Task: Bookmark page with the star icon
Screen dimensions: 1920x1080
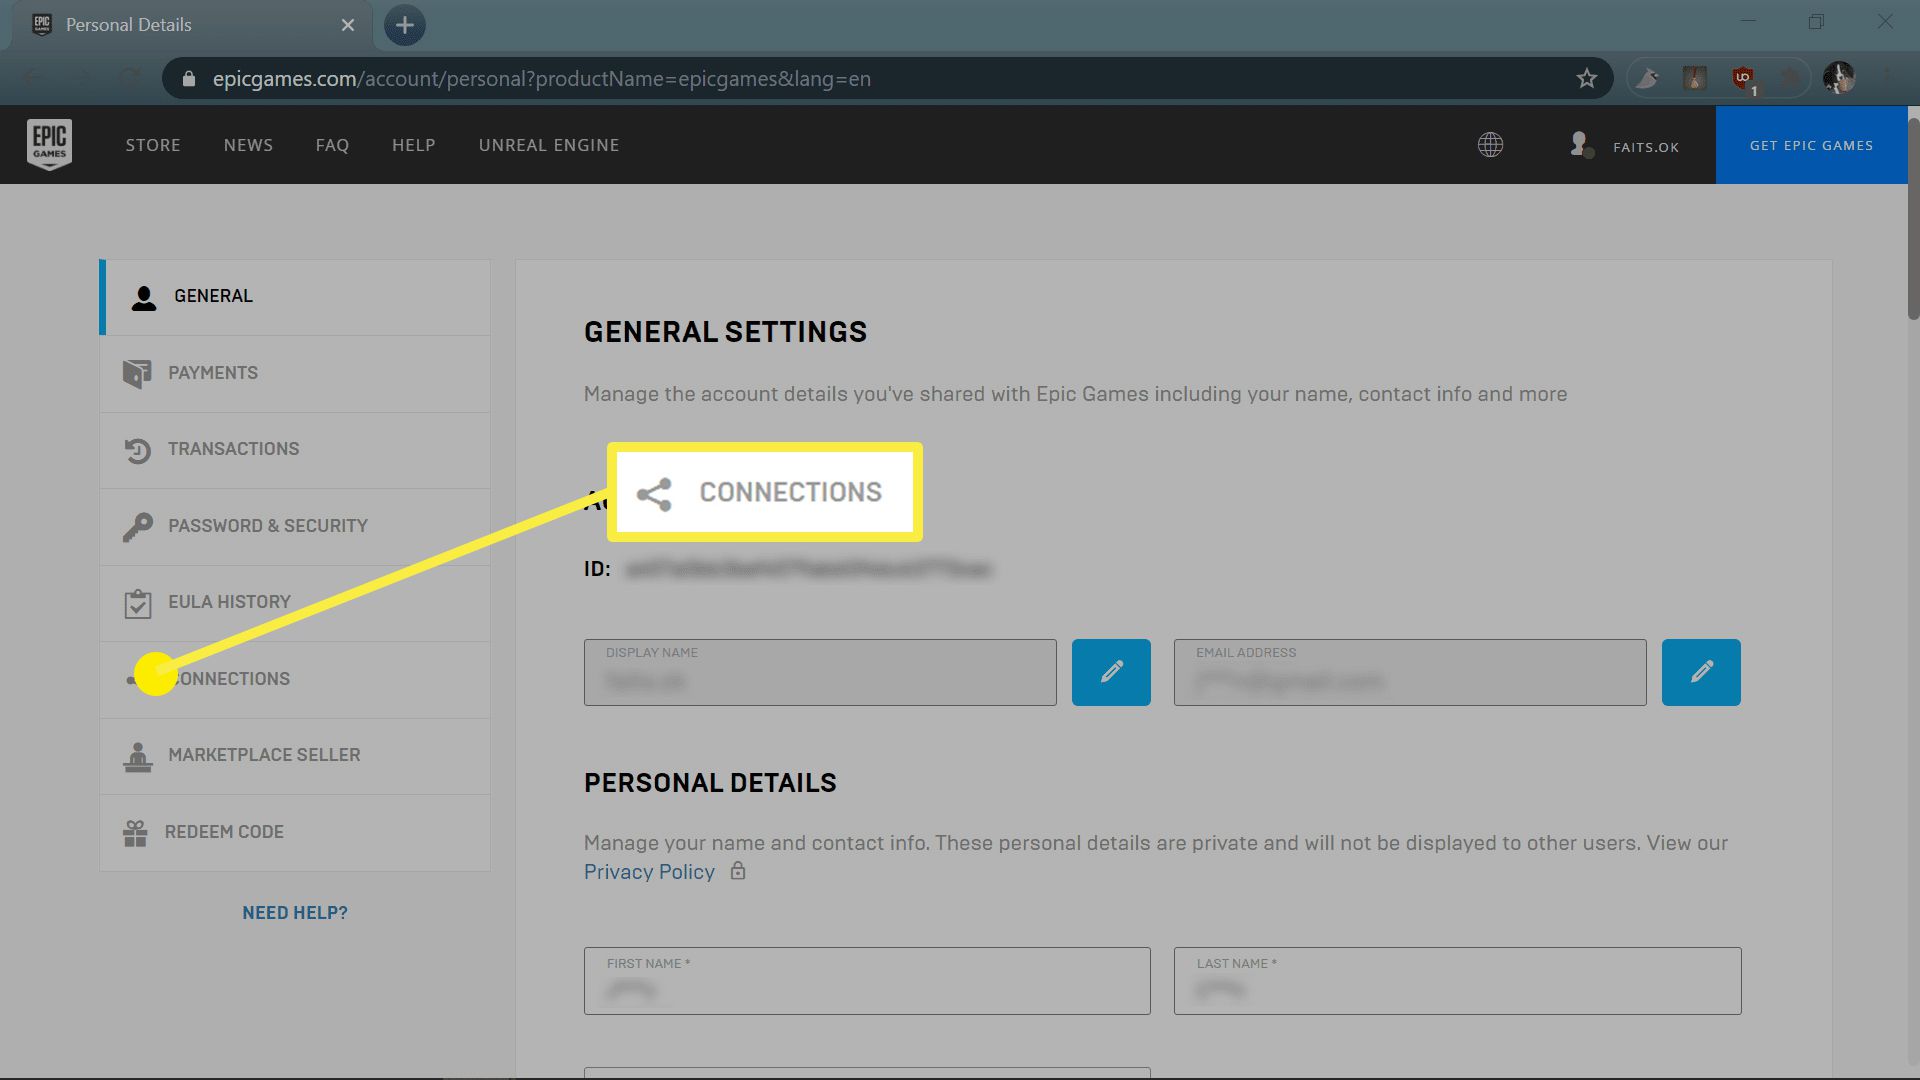Action: click(1586, 79)
